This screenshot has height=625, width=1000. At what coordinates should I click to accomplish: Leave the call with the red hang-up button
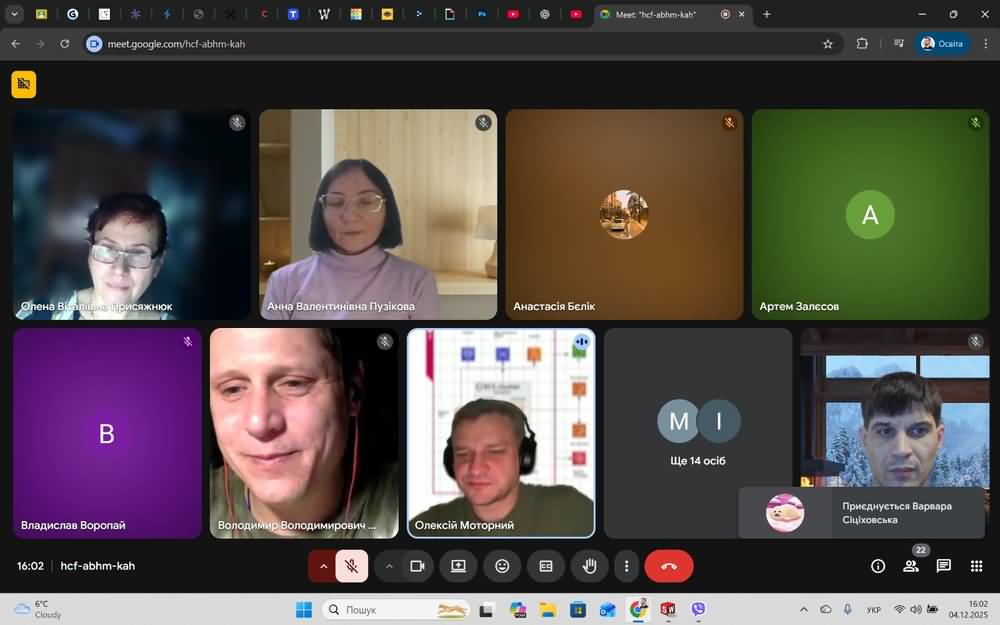[669, 566]
